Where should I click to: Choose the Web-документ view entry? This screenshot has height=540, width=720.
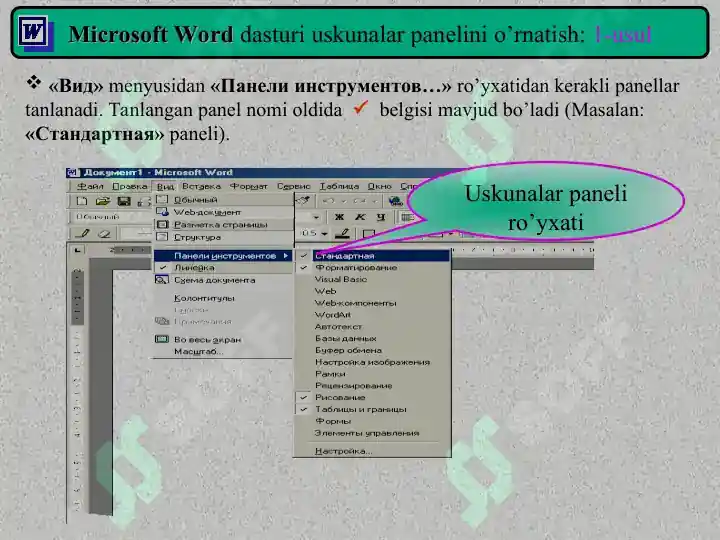click(223, 212)
